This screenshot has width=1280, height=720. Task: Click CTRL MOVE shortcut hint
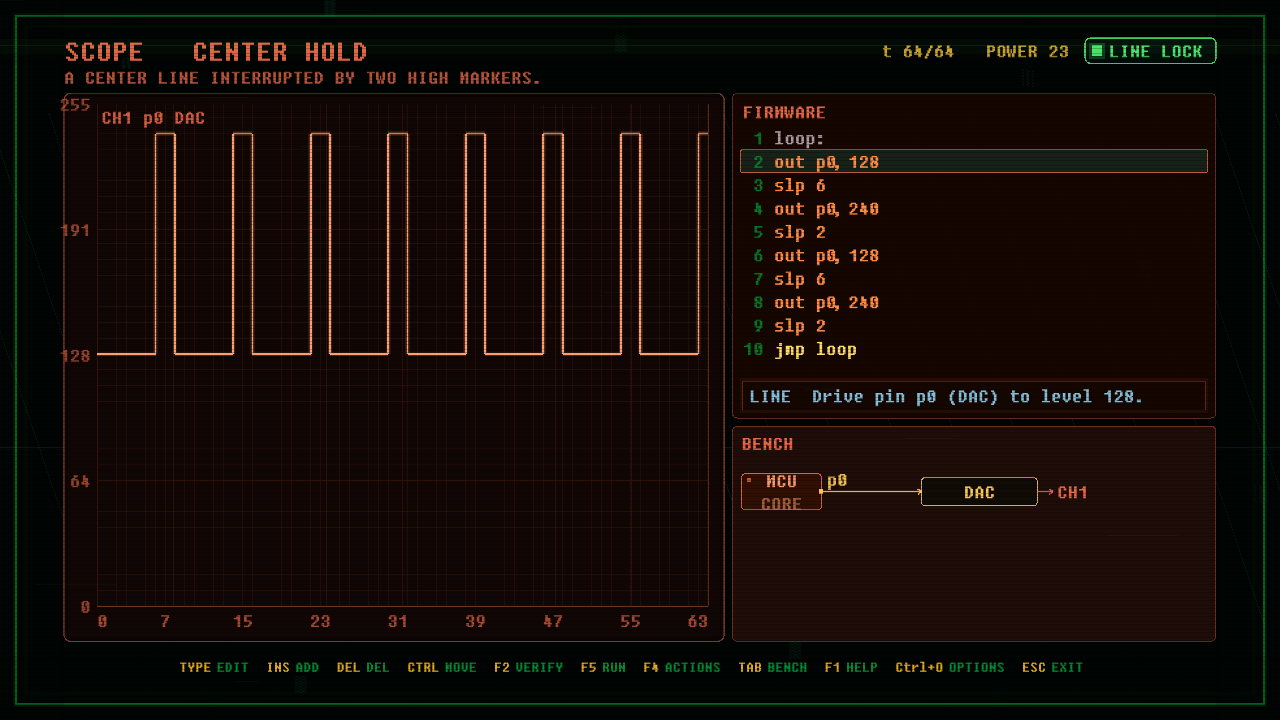tap(442, 667)
